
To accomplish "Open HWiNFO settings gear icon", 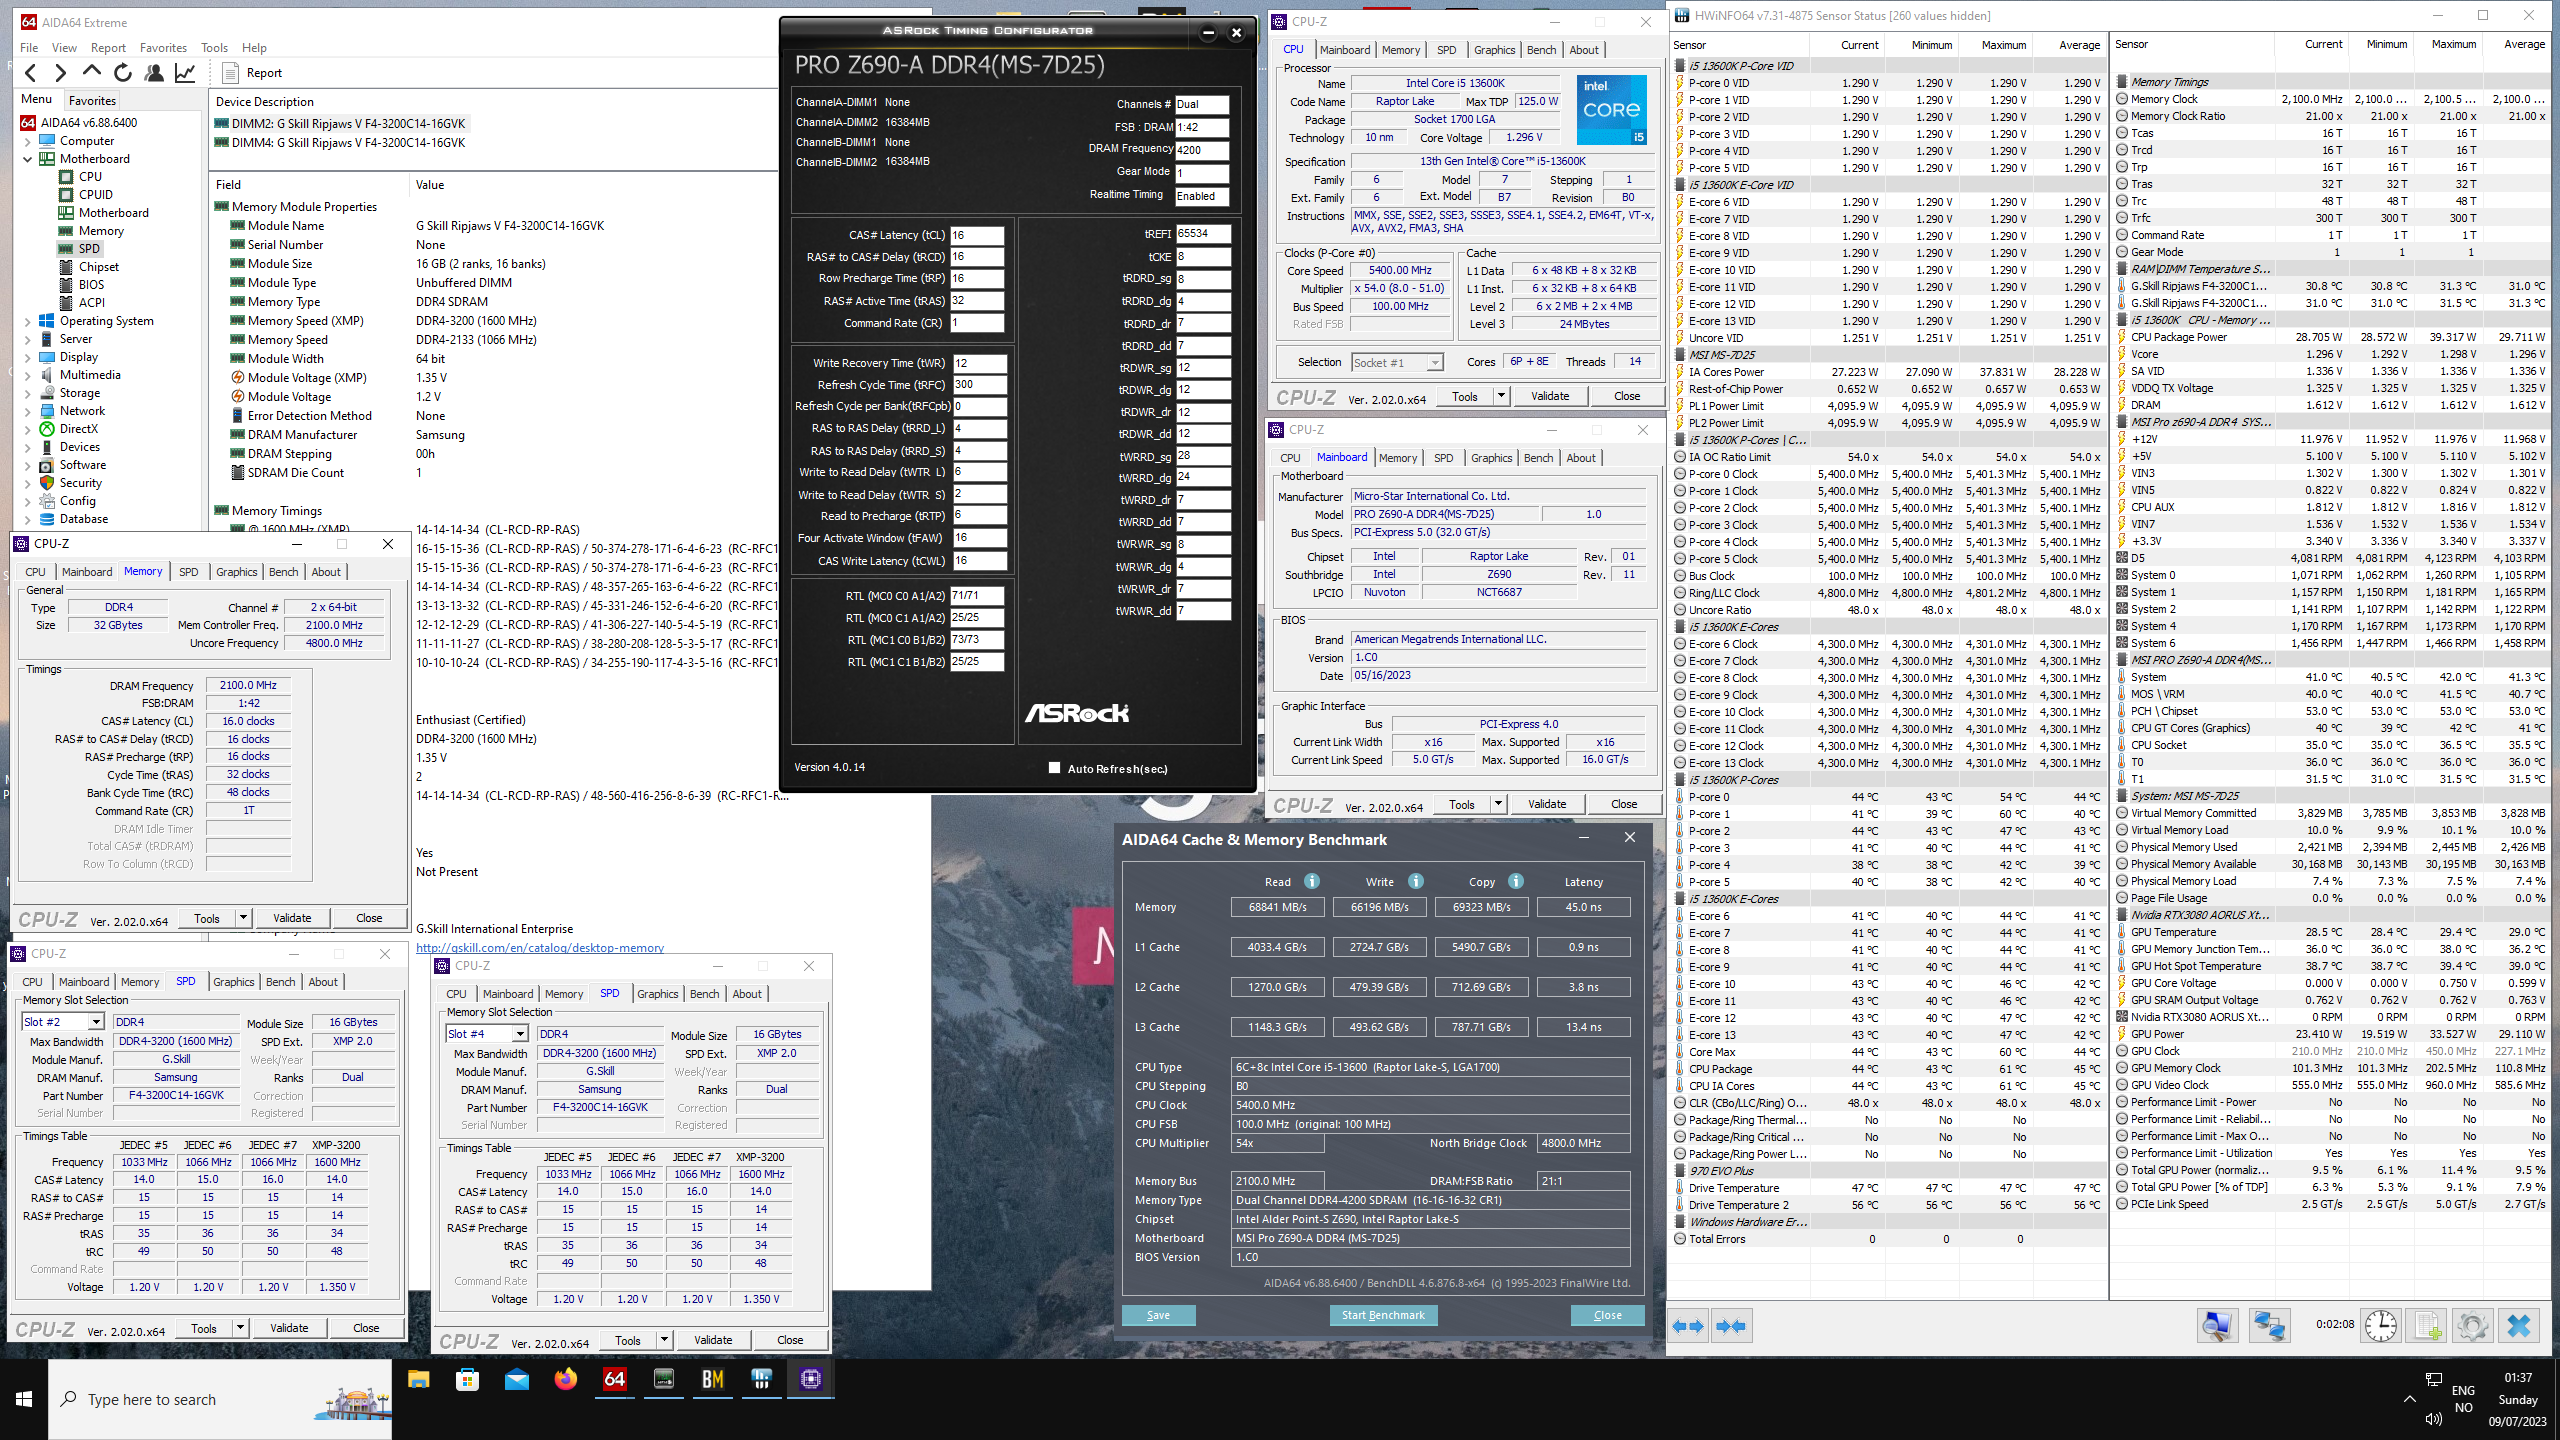I will pos(2472,1326).
